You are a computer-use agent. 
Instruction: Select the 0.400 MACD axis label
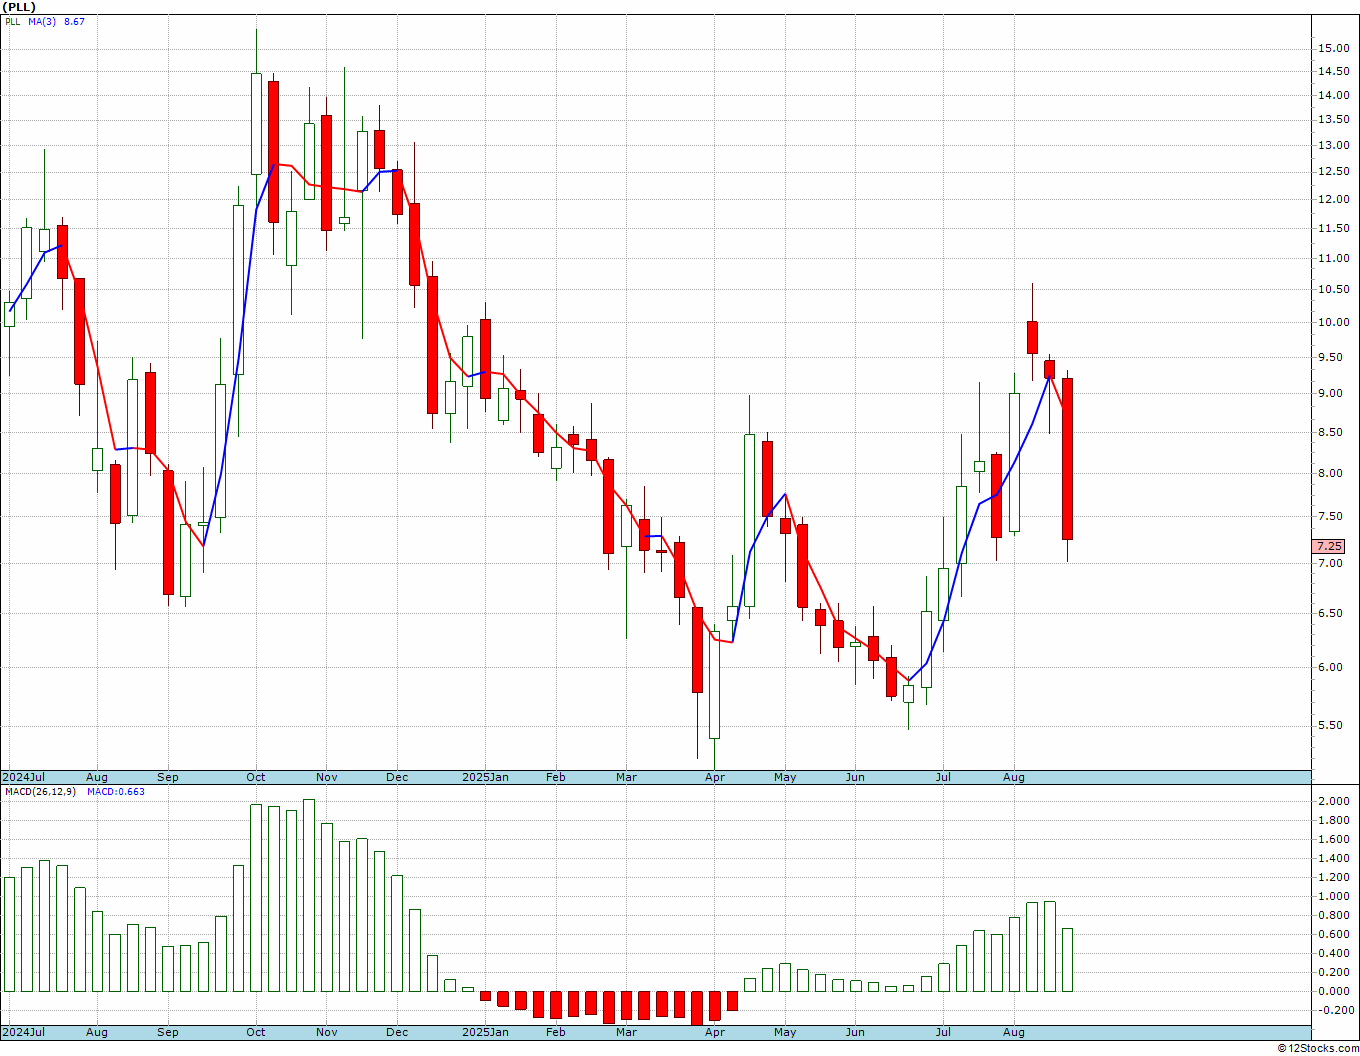1334,953
